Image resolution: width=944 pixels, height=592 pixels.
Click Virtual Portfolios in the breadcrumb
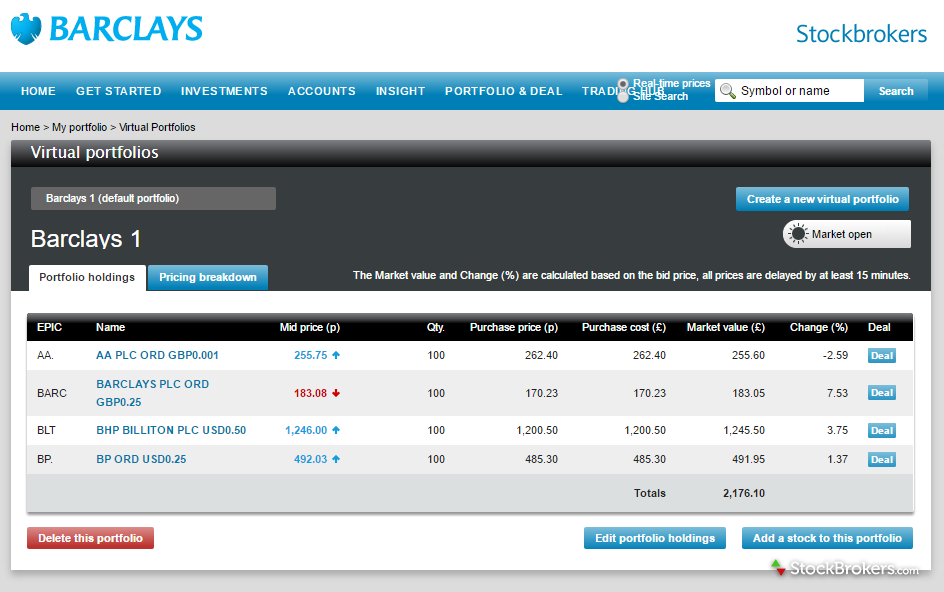coord(157,128)
